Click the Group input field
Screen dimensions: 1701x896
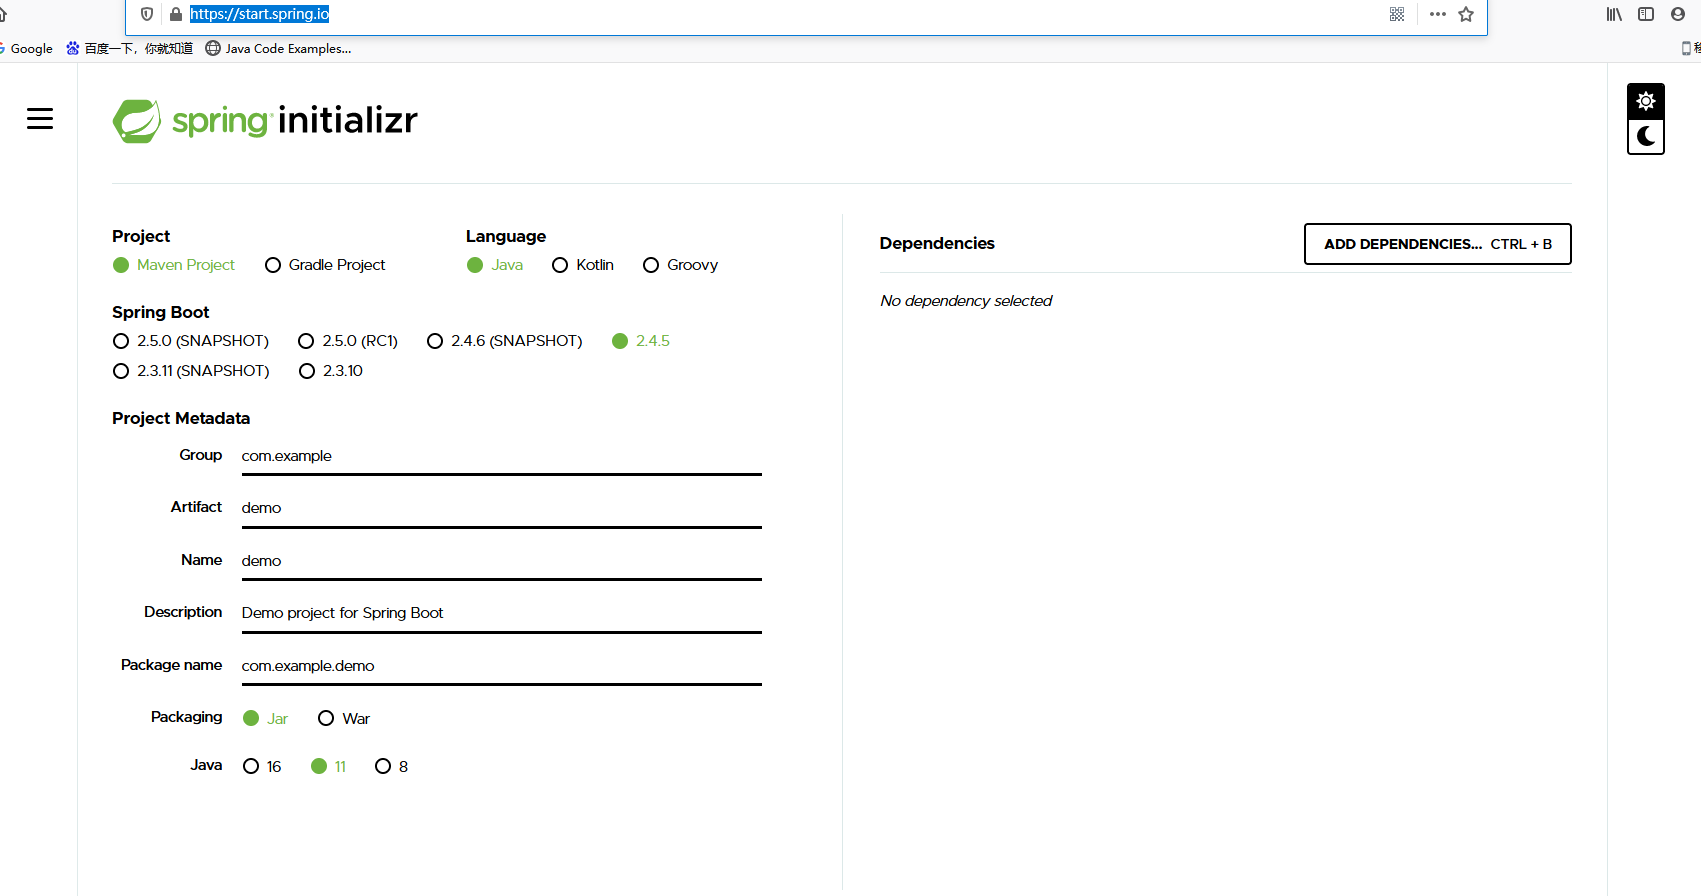[x=501, y=456]
